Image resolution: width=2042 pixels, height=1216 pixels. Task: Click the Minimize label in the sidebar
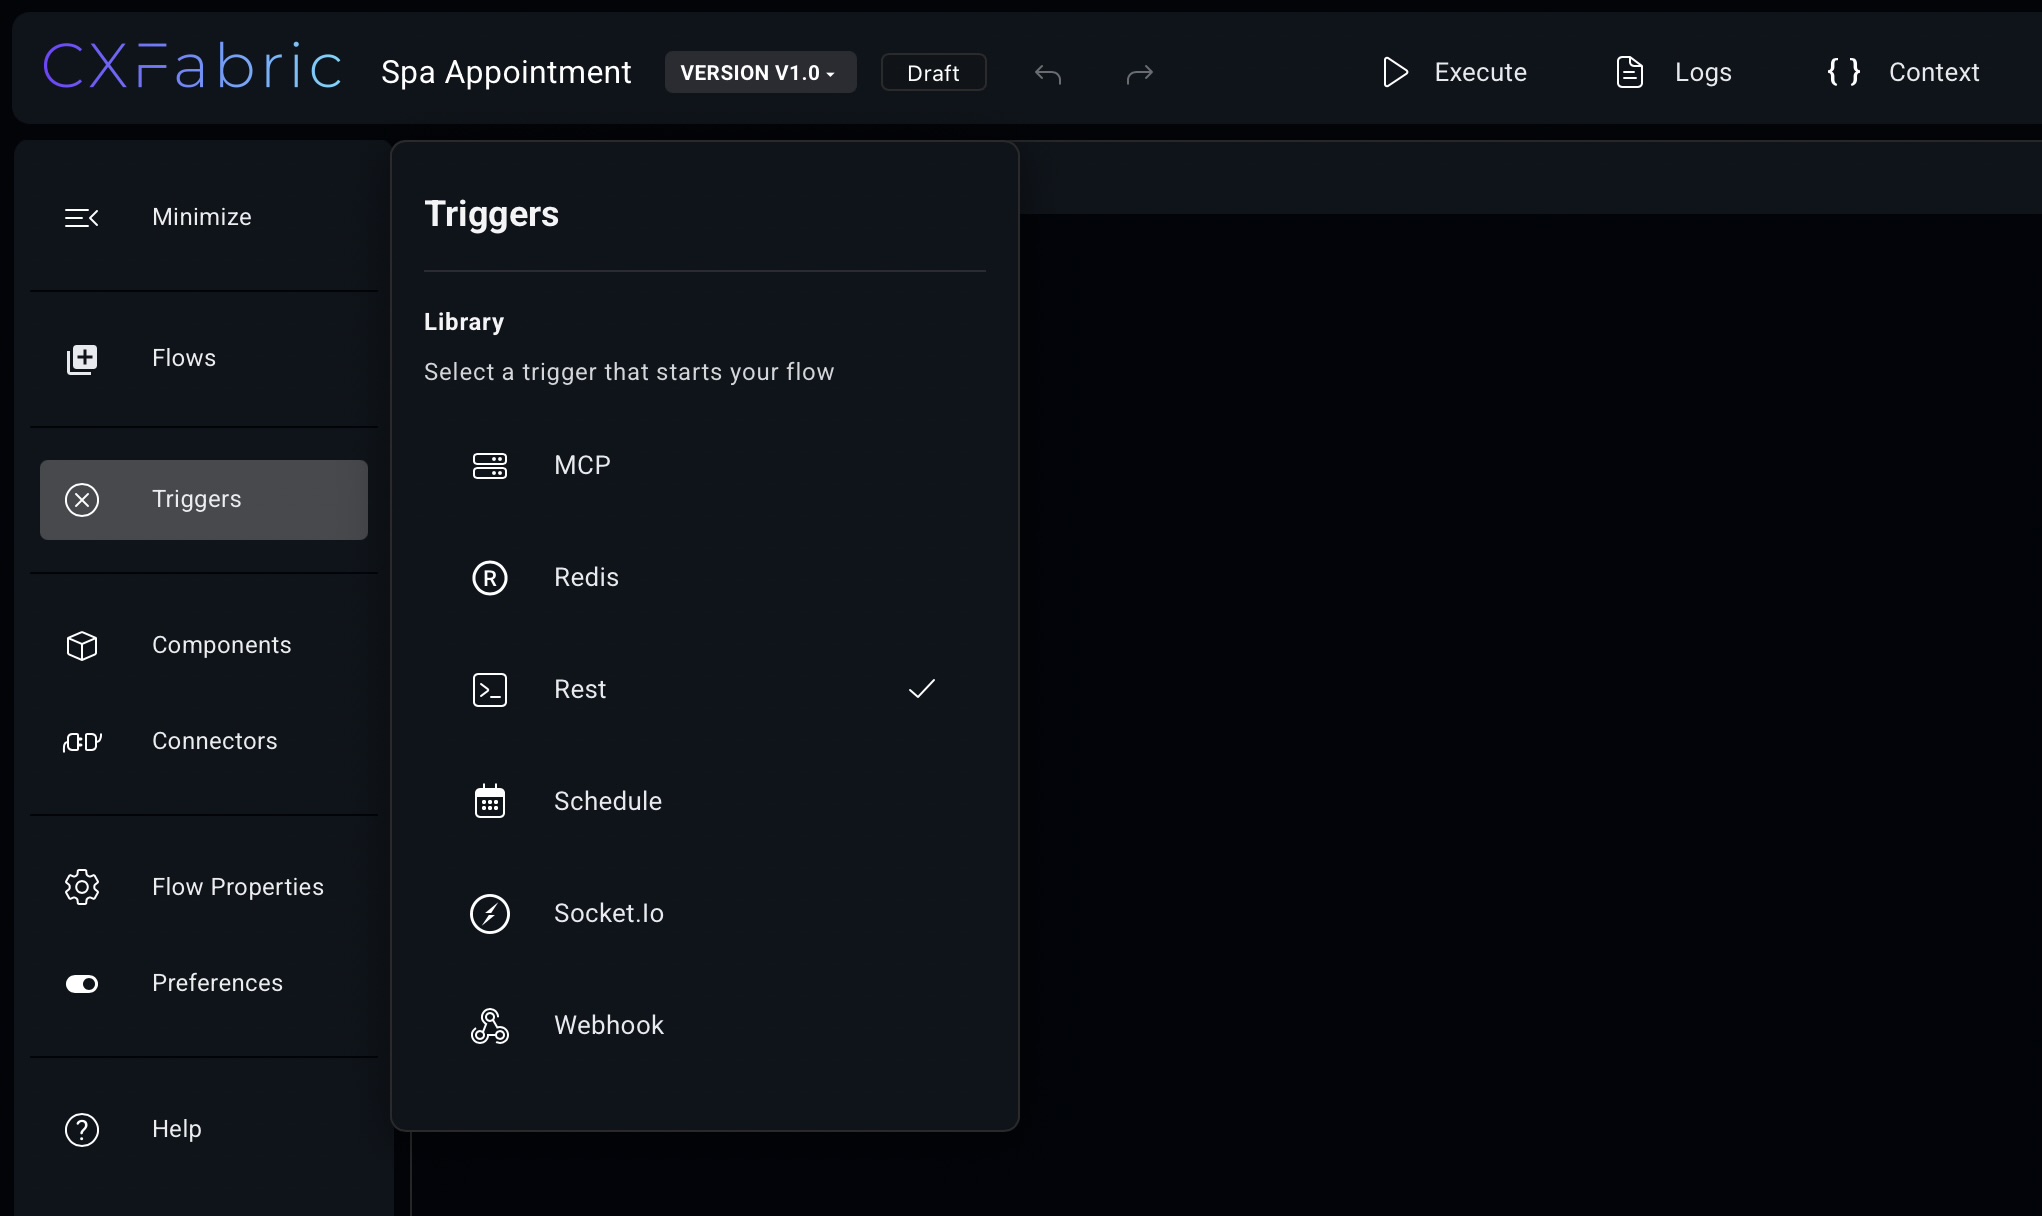pos(202,217)
